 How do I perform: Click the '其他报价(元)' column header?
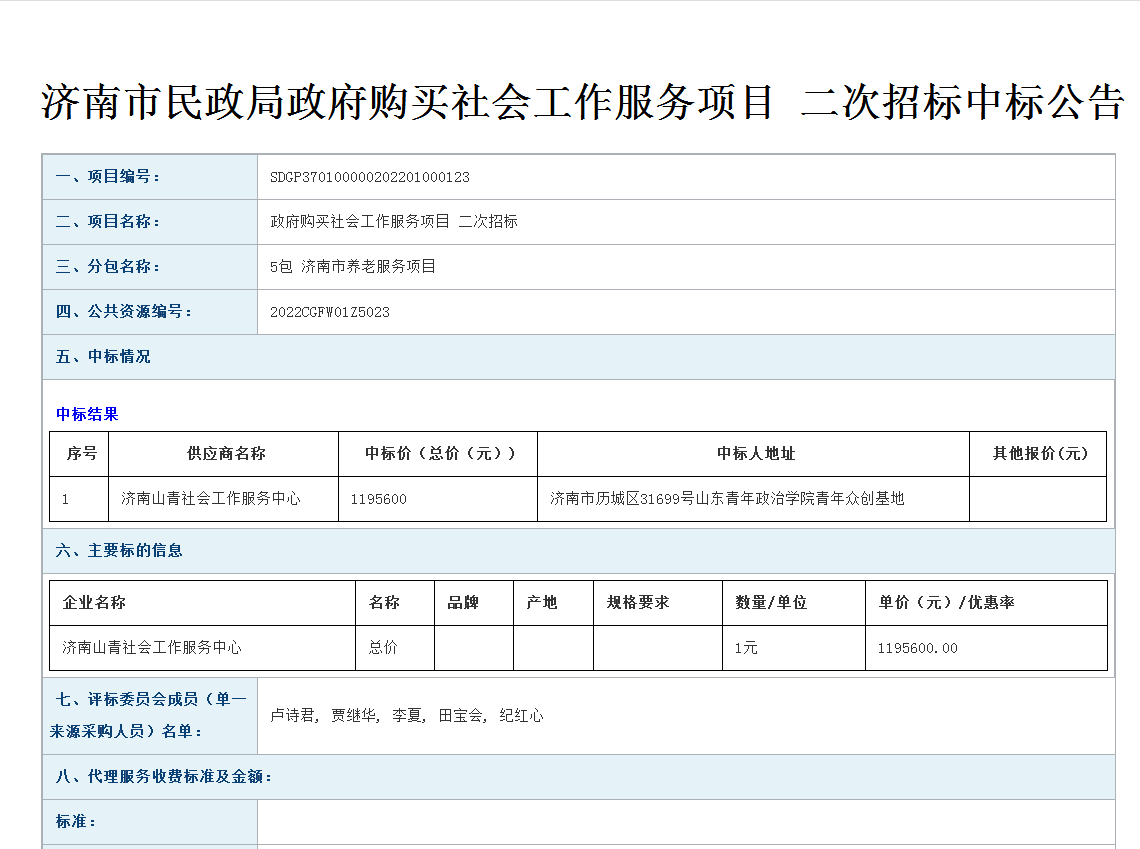pos(1040,454)
